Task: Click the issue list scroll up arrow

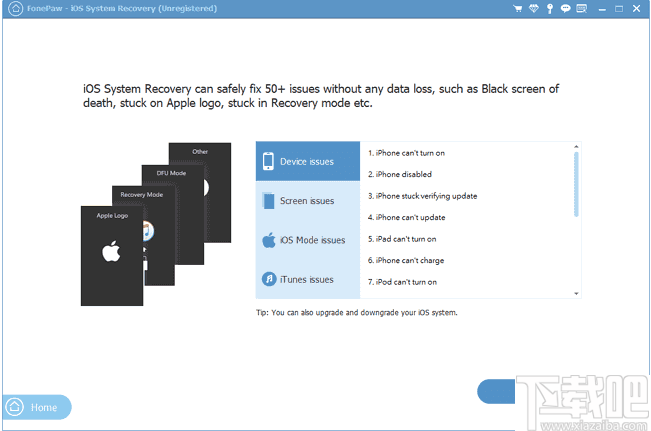Action: pyautogui.click(x=576, y=147)
